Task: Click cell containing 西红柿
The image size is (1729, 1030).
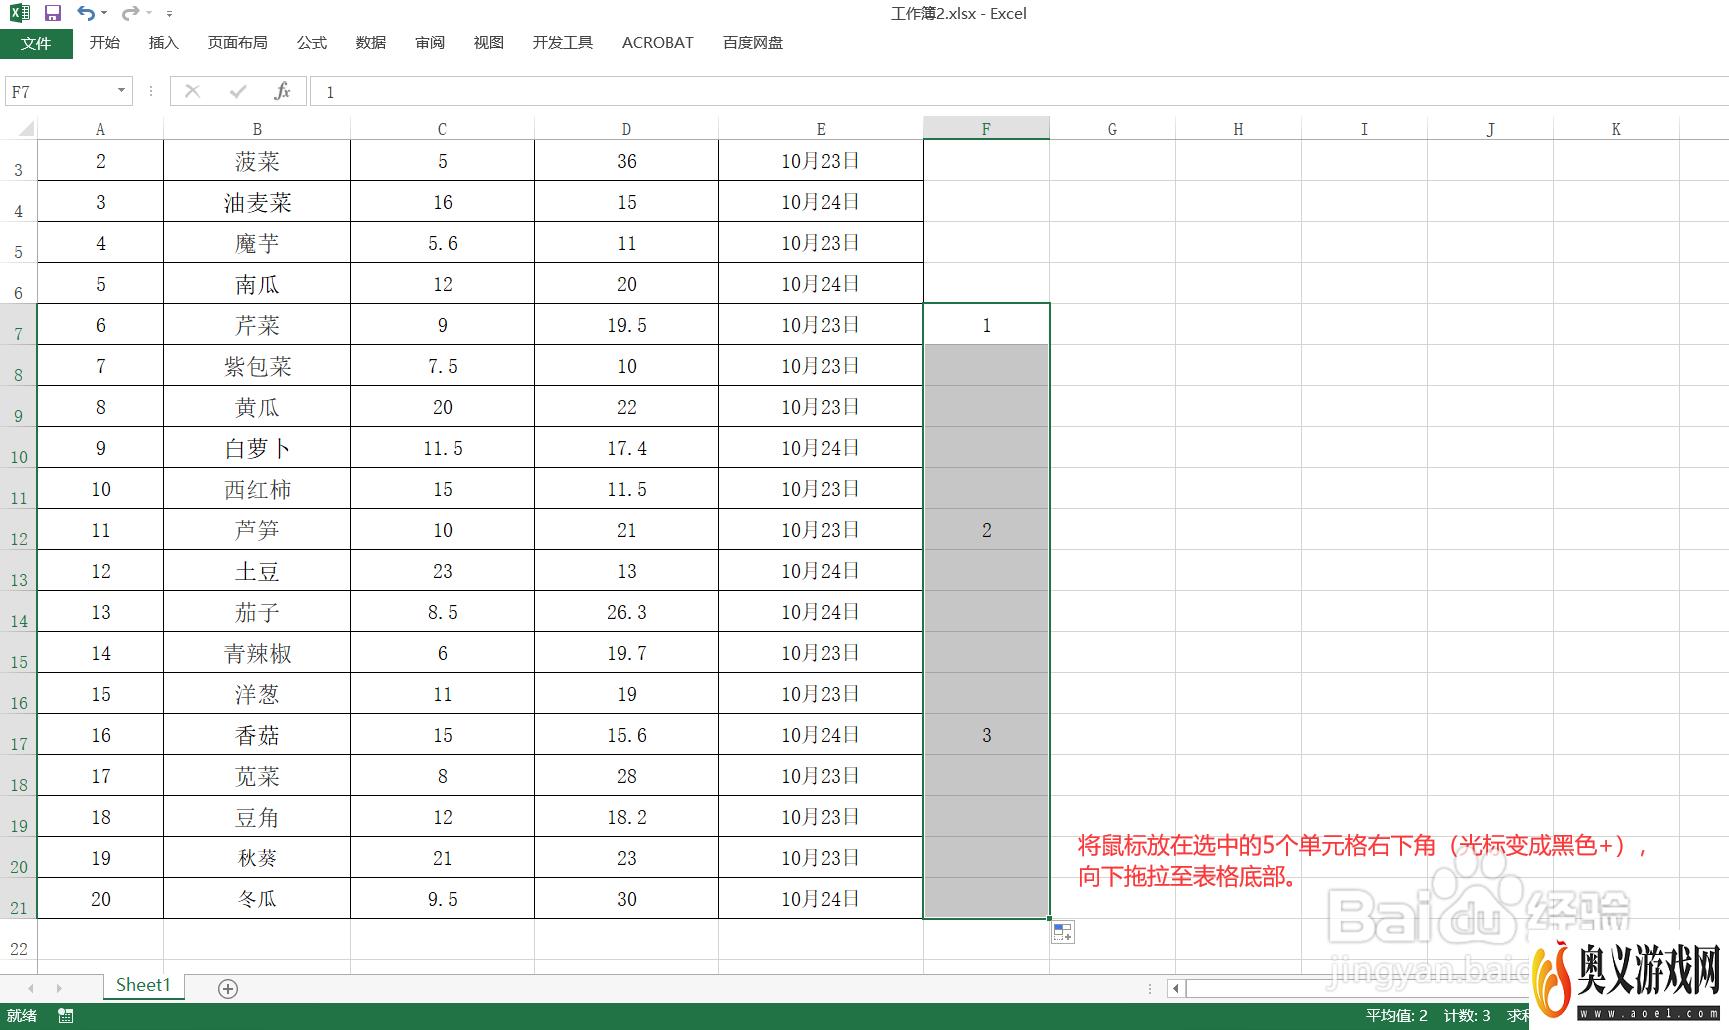Action: [257, 489]
